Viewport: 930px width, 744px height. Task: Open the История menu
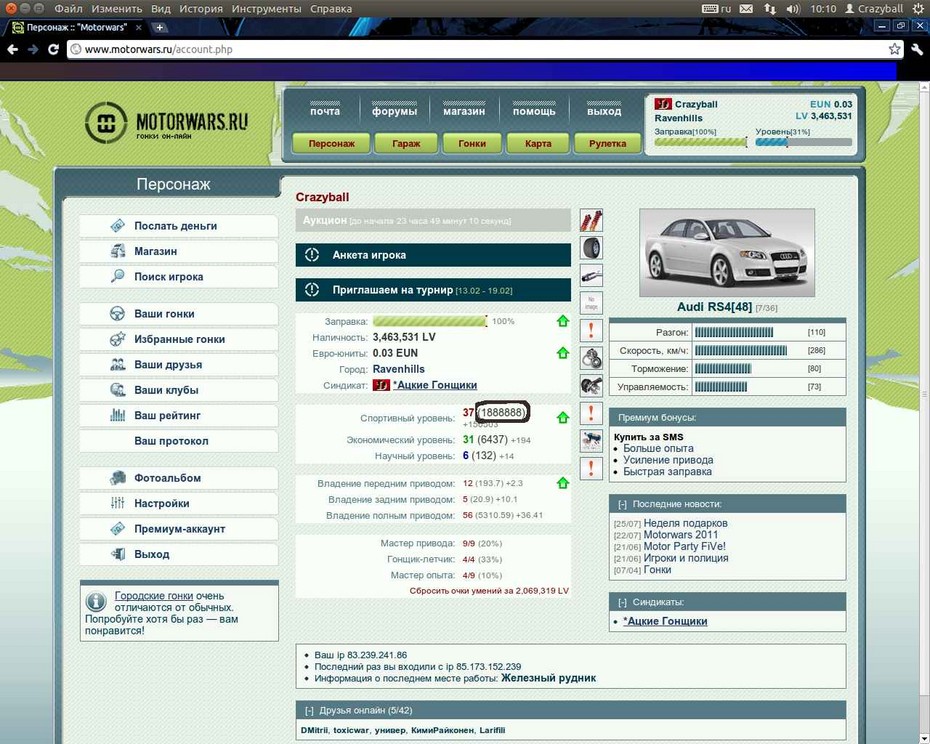tap(201, 9)
